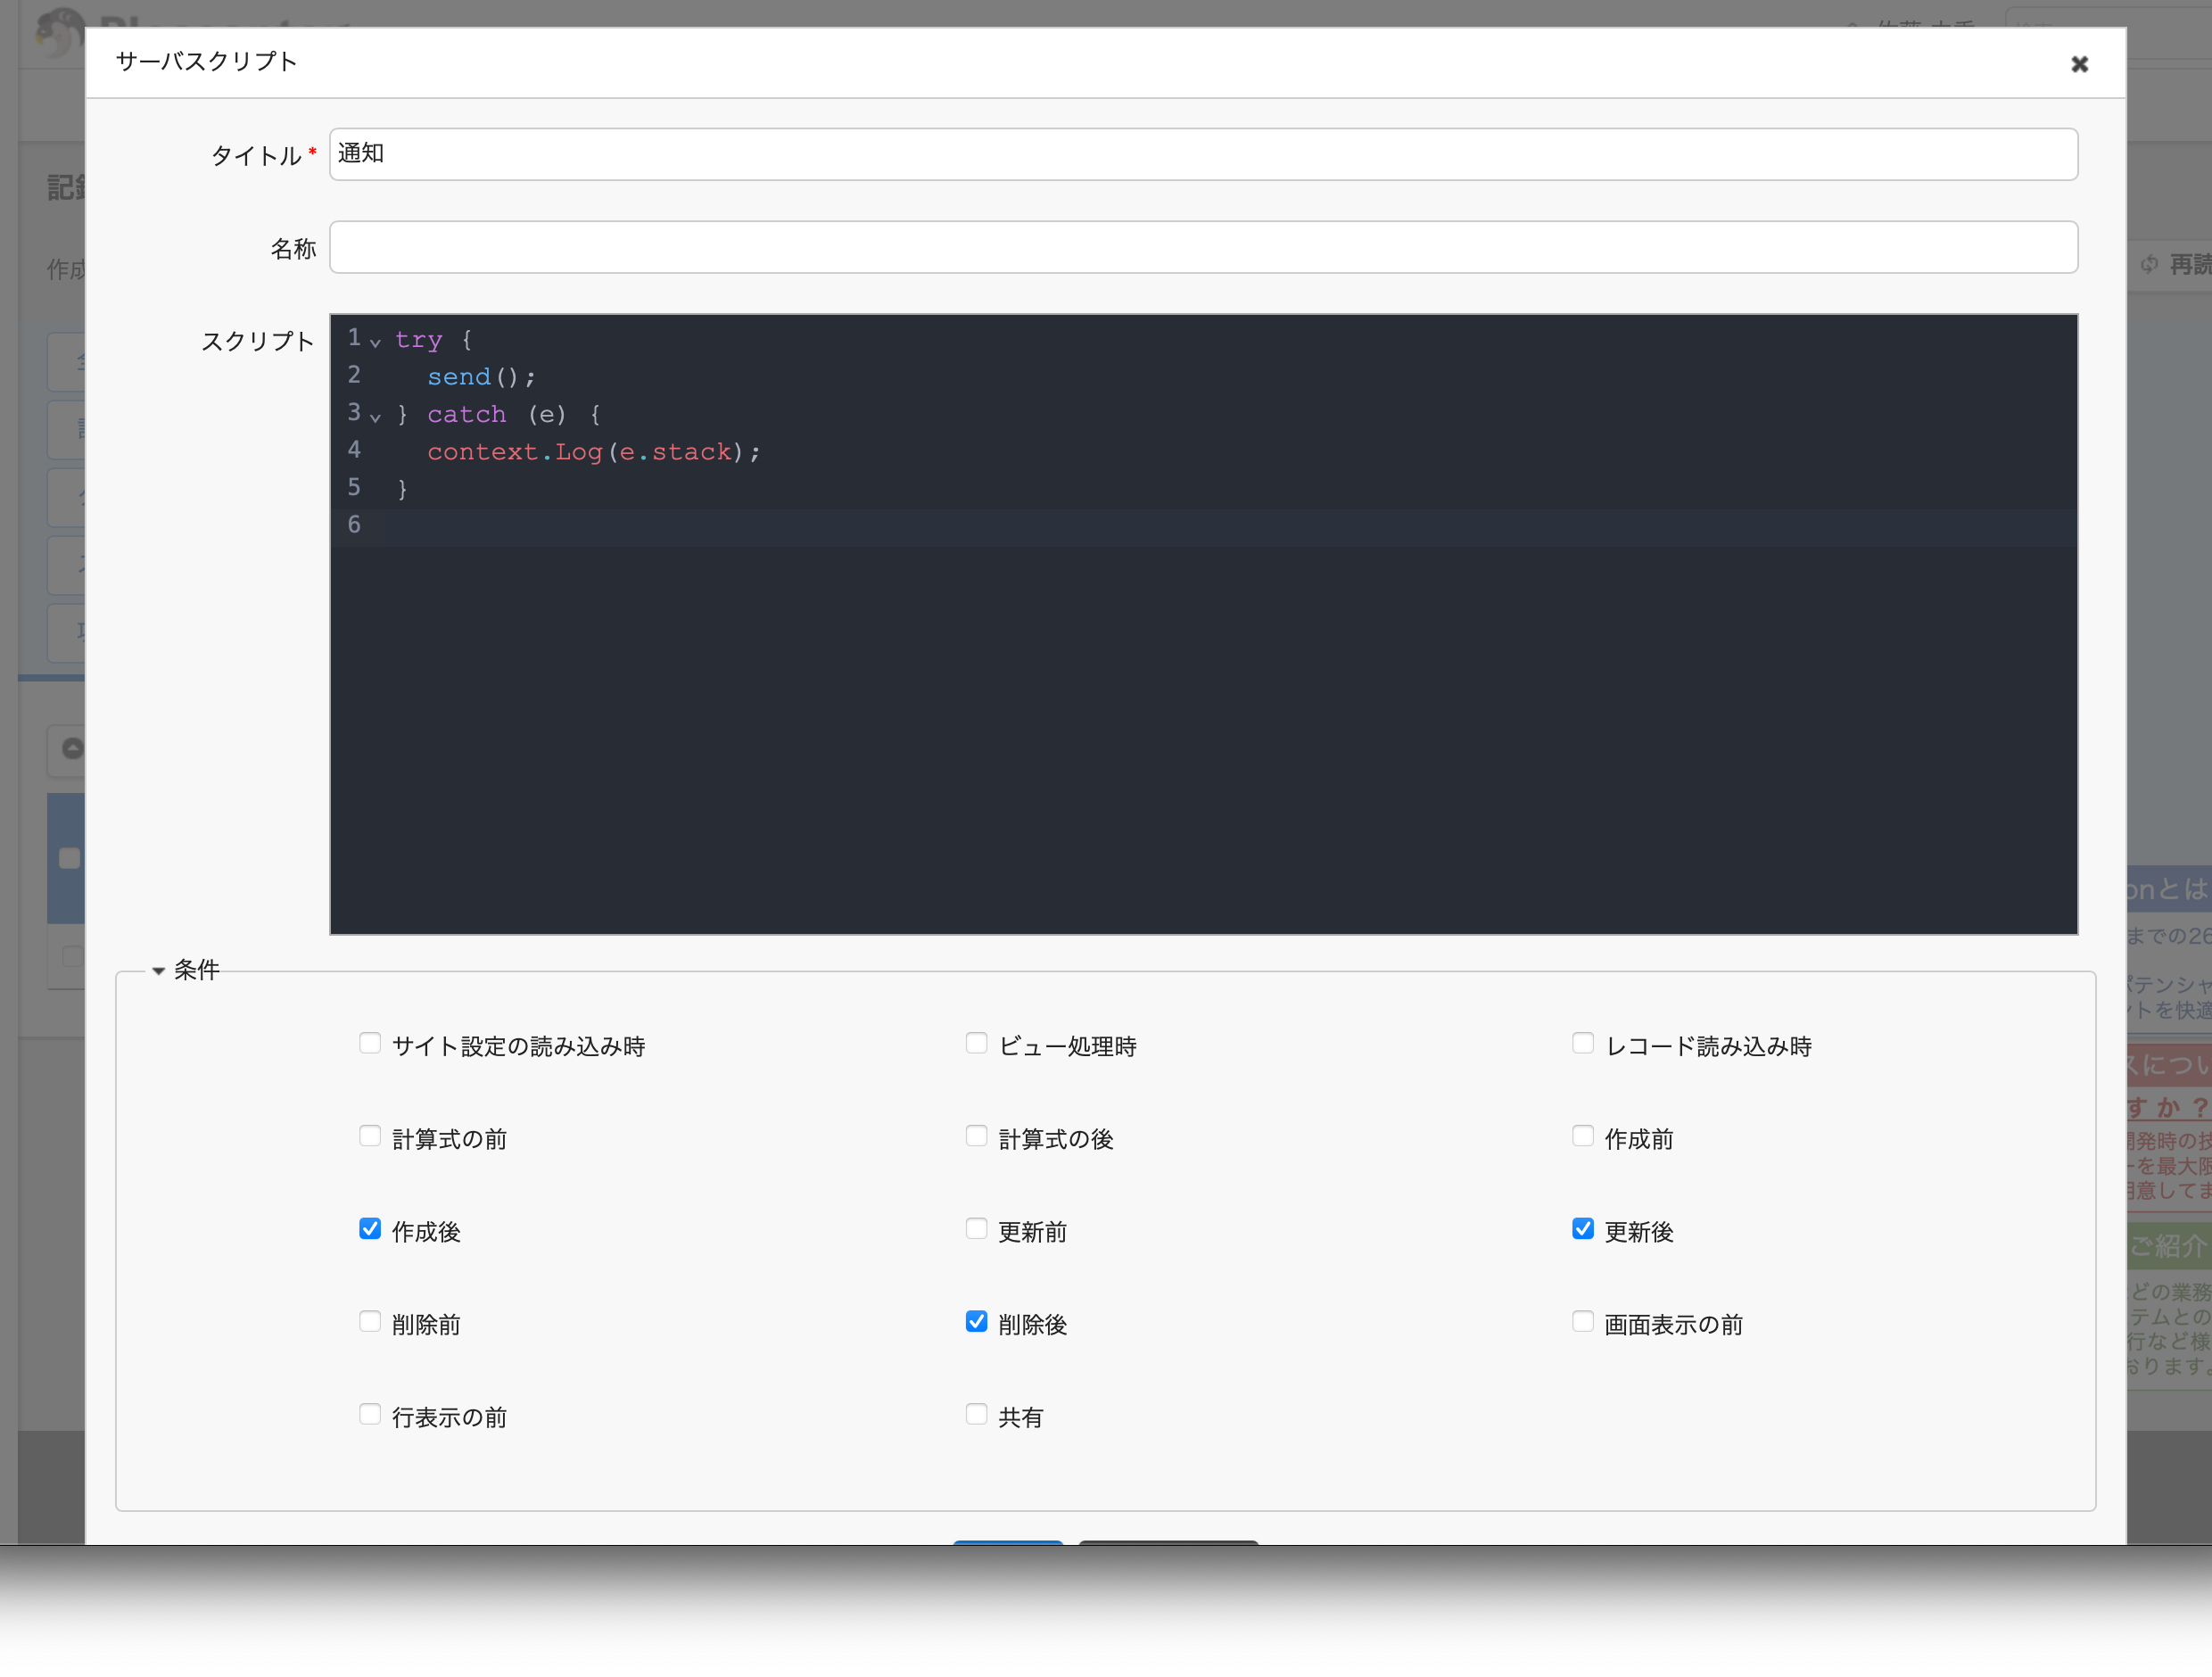Close the サーバスクリプト dialog

click(x=2079, y=64)
